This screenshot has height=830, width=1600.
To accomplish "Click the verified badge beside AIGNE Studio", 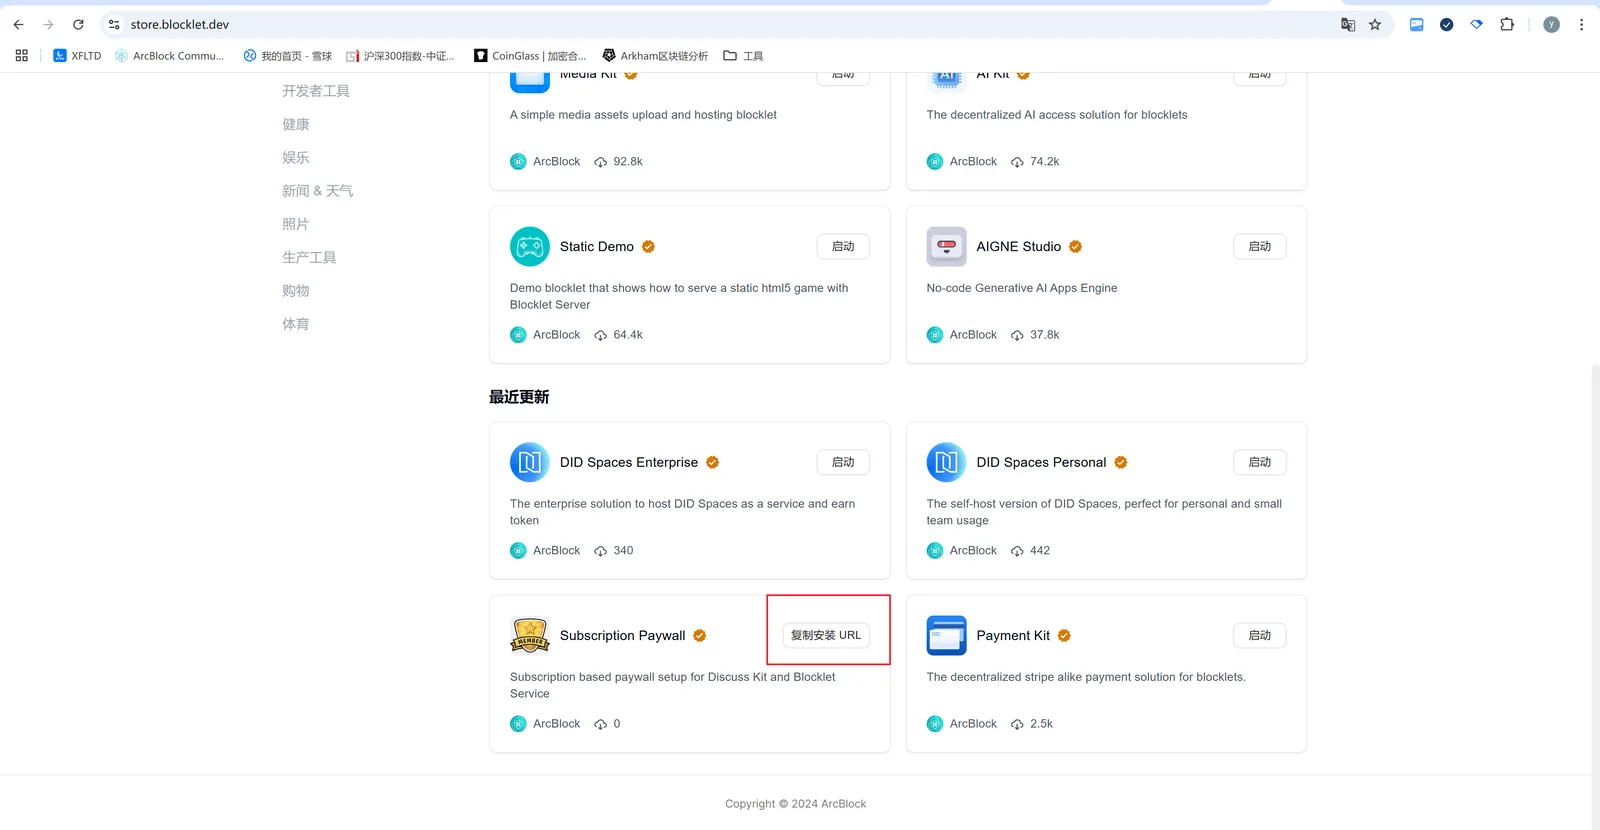I will [x=1075, y=247].
